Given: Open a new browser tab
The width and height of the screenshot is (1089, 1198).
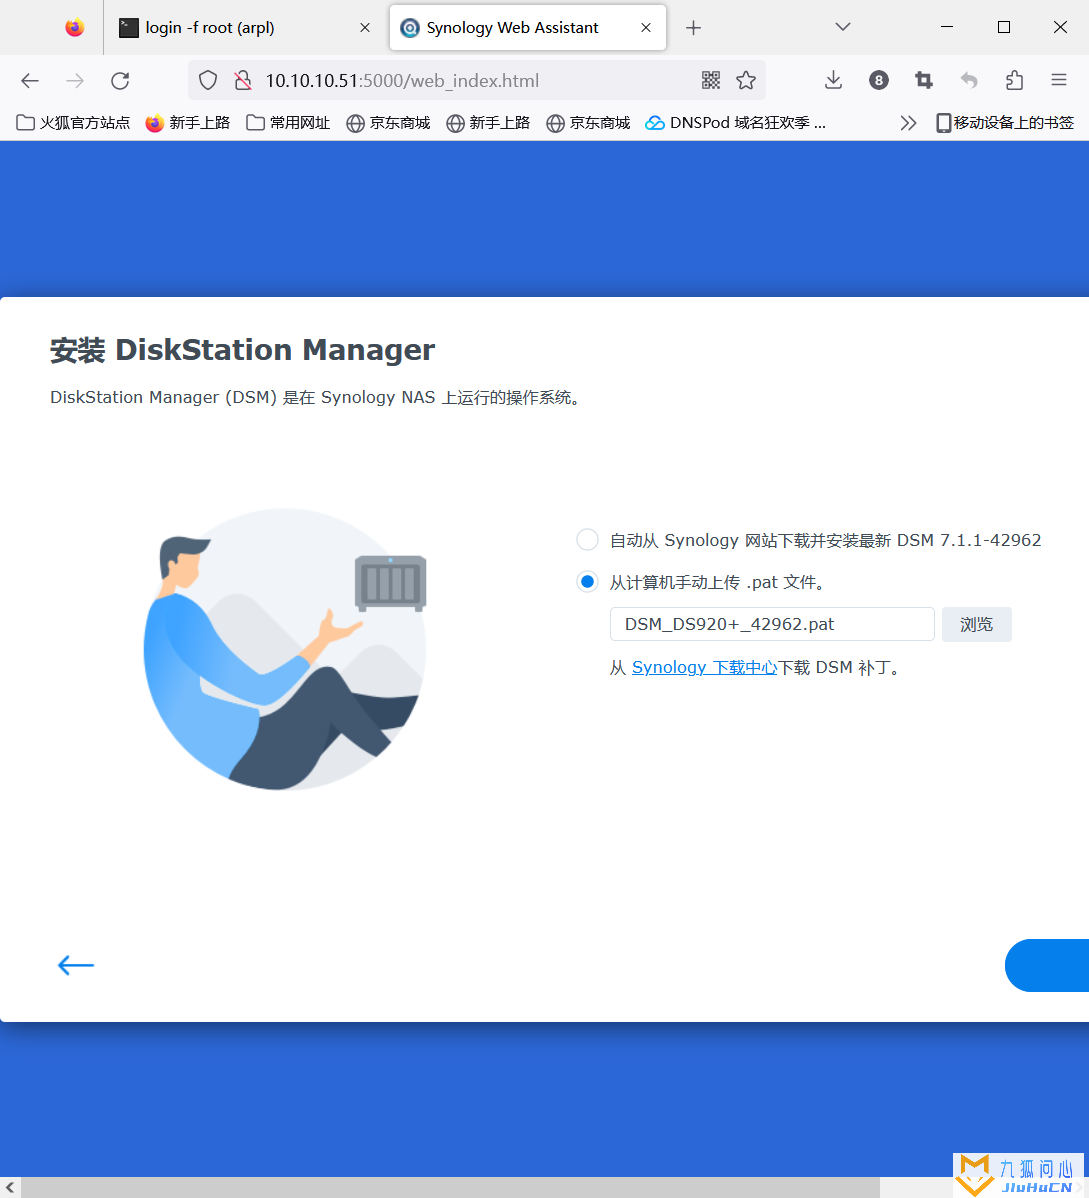Looking at the screenshot, I should tap(693, 28).
